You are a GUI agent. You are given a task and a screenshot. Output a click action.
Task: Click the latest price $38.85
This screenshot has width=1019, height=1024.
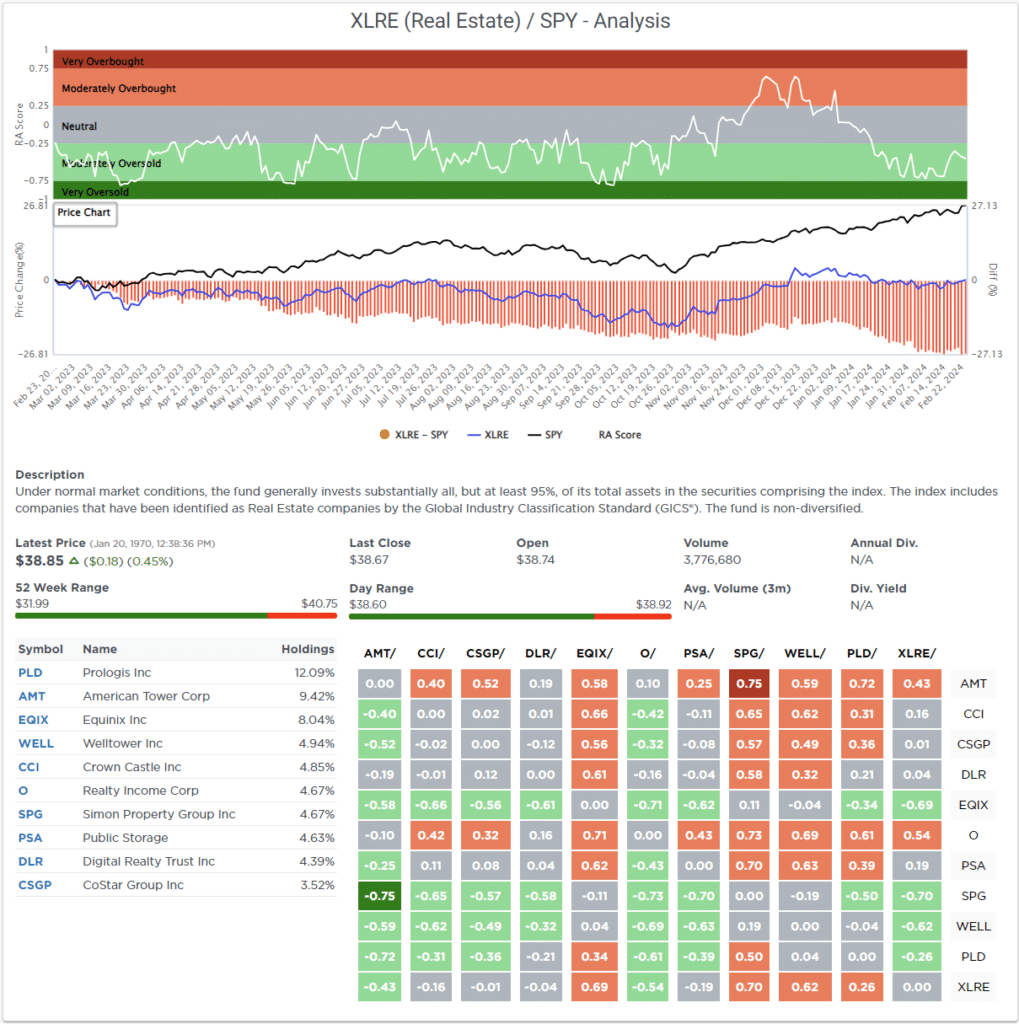click(x=40, y=561)
